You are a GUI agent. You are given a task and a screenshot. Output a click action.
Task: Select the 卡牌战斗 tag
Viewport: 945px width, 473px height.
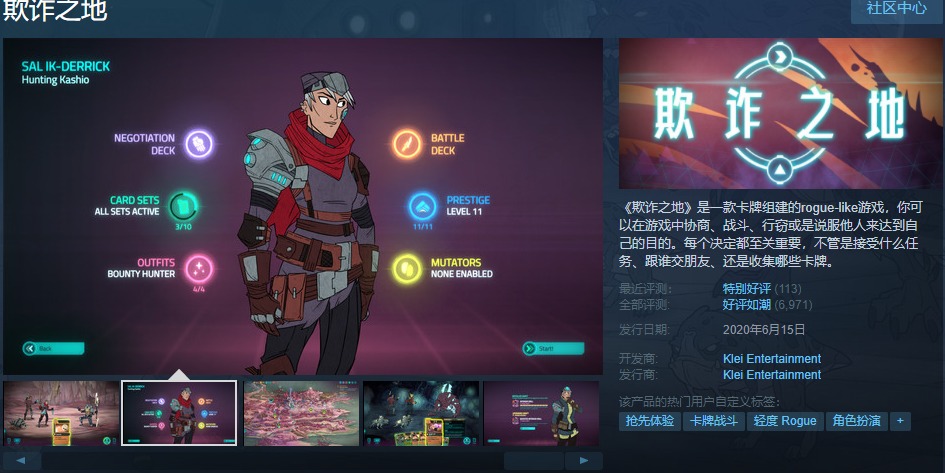click(714, 421)
